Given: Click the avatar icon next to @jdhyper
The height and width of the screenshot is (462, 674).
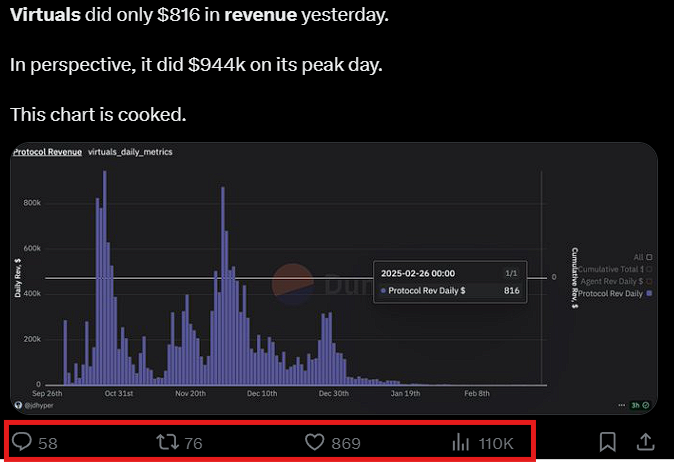Looking at the screenshot, I should pos(18,405).
